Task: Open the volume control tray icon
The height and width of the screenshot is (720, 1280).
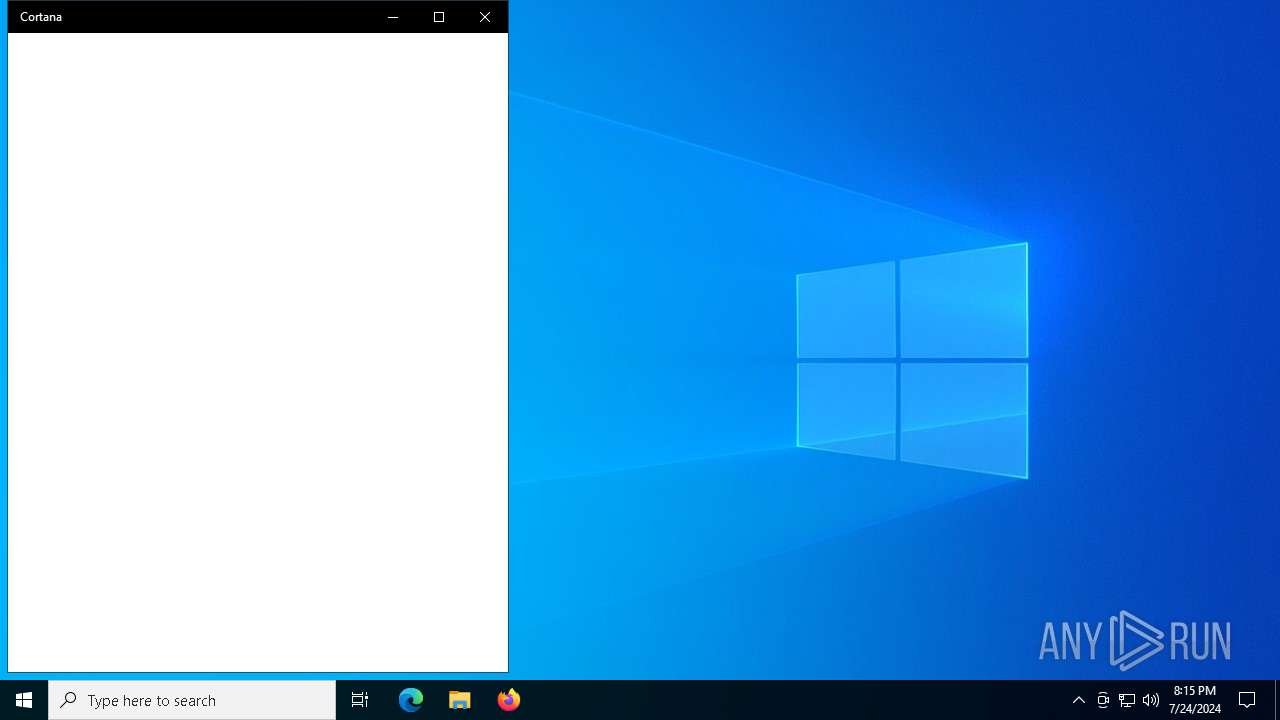Action: click(x=1151, y=700)
